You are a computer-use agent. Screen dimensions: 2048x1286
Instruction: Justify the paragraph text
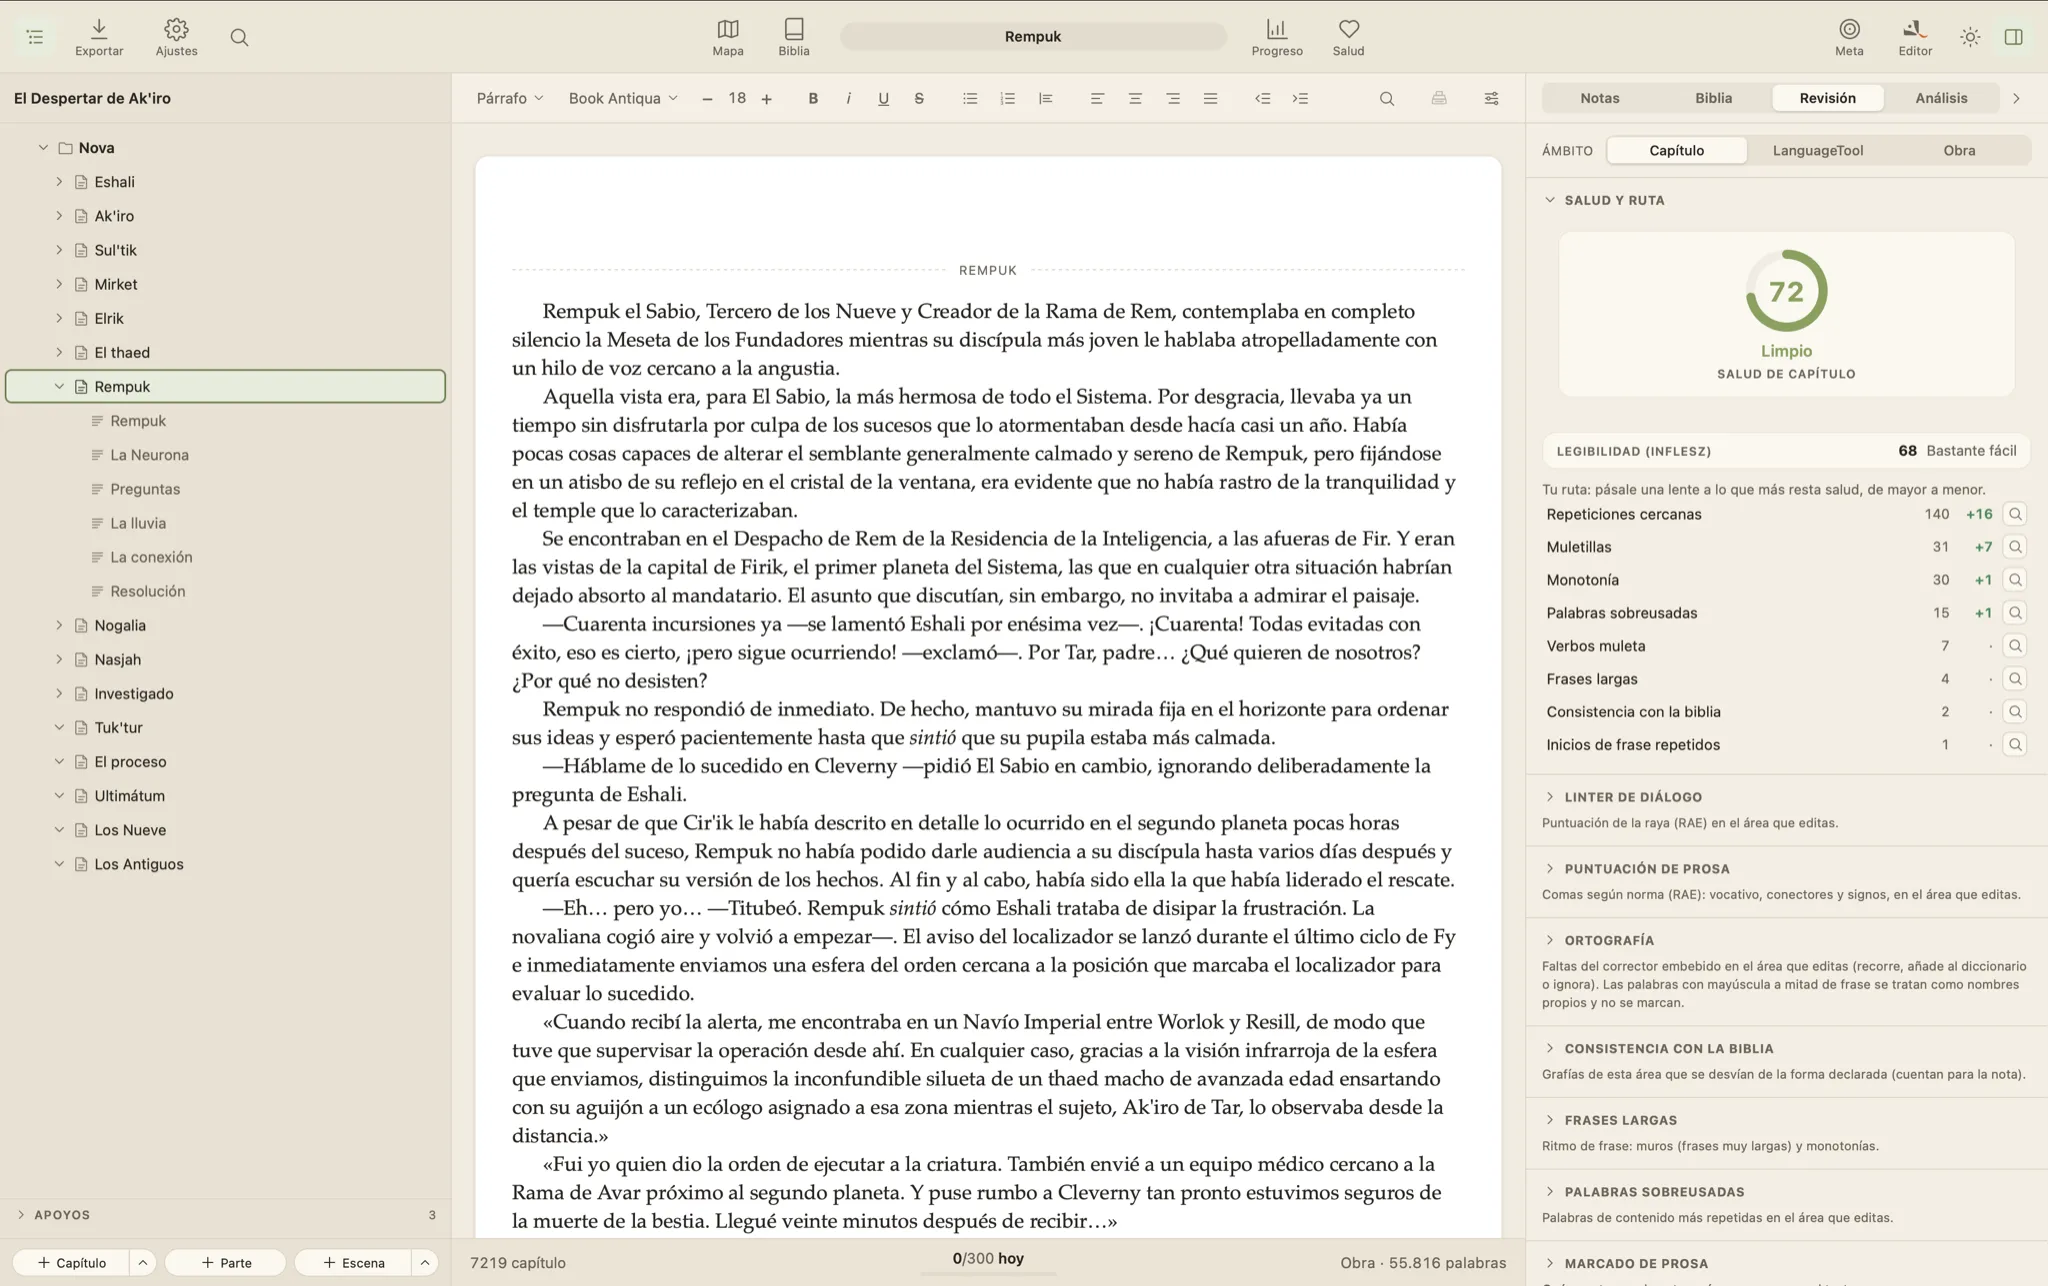[1210, 98]
